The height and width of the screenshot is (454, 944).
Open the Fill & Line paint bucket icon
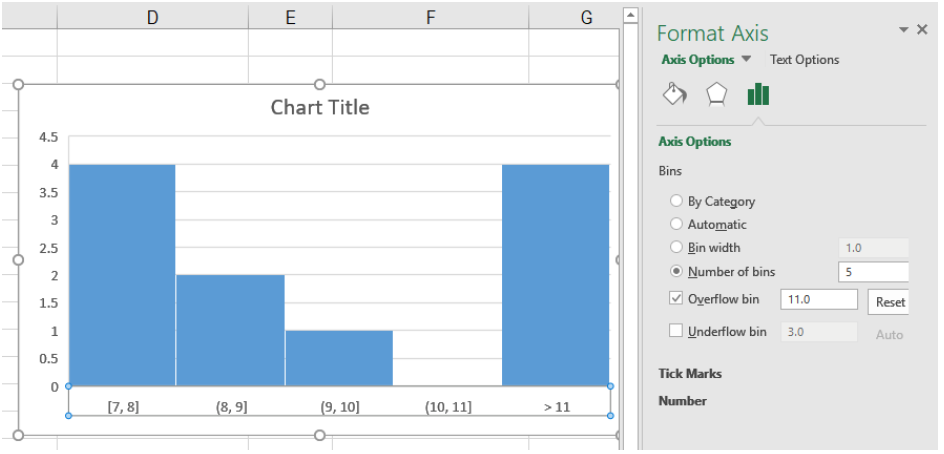point(674,95)
